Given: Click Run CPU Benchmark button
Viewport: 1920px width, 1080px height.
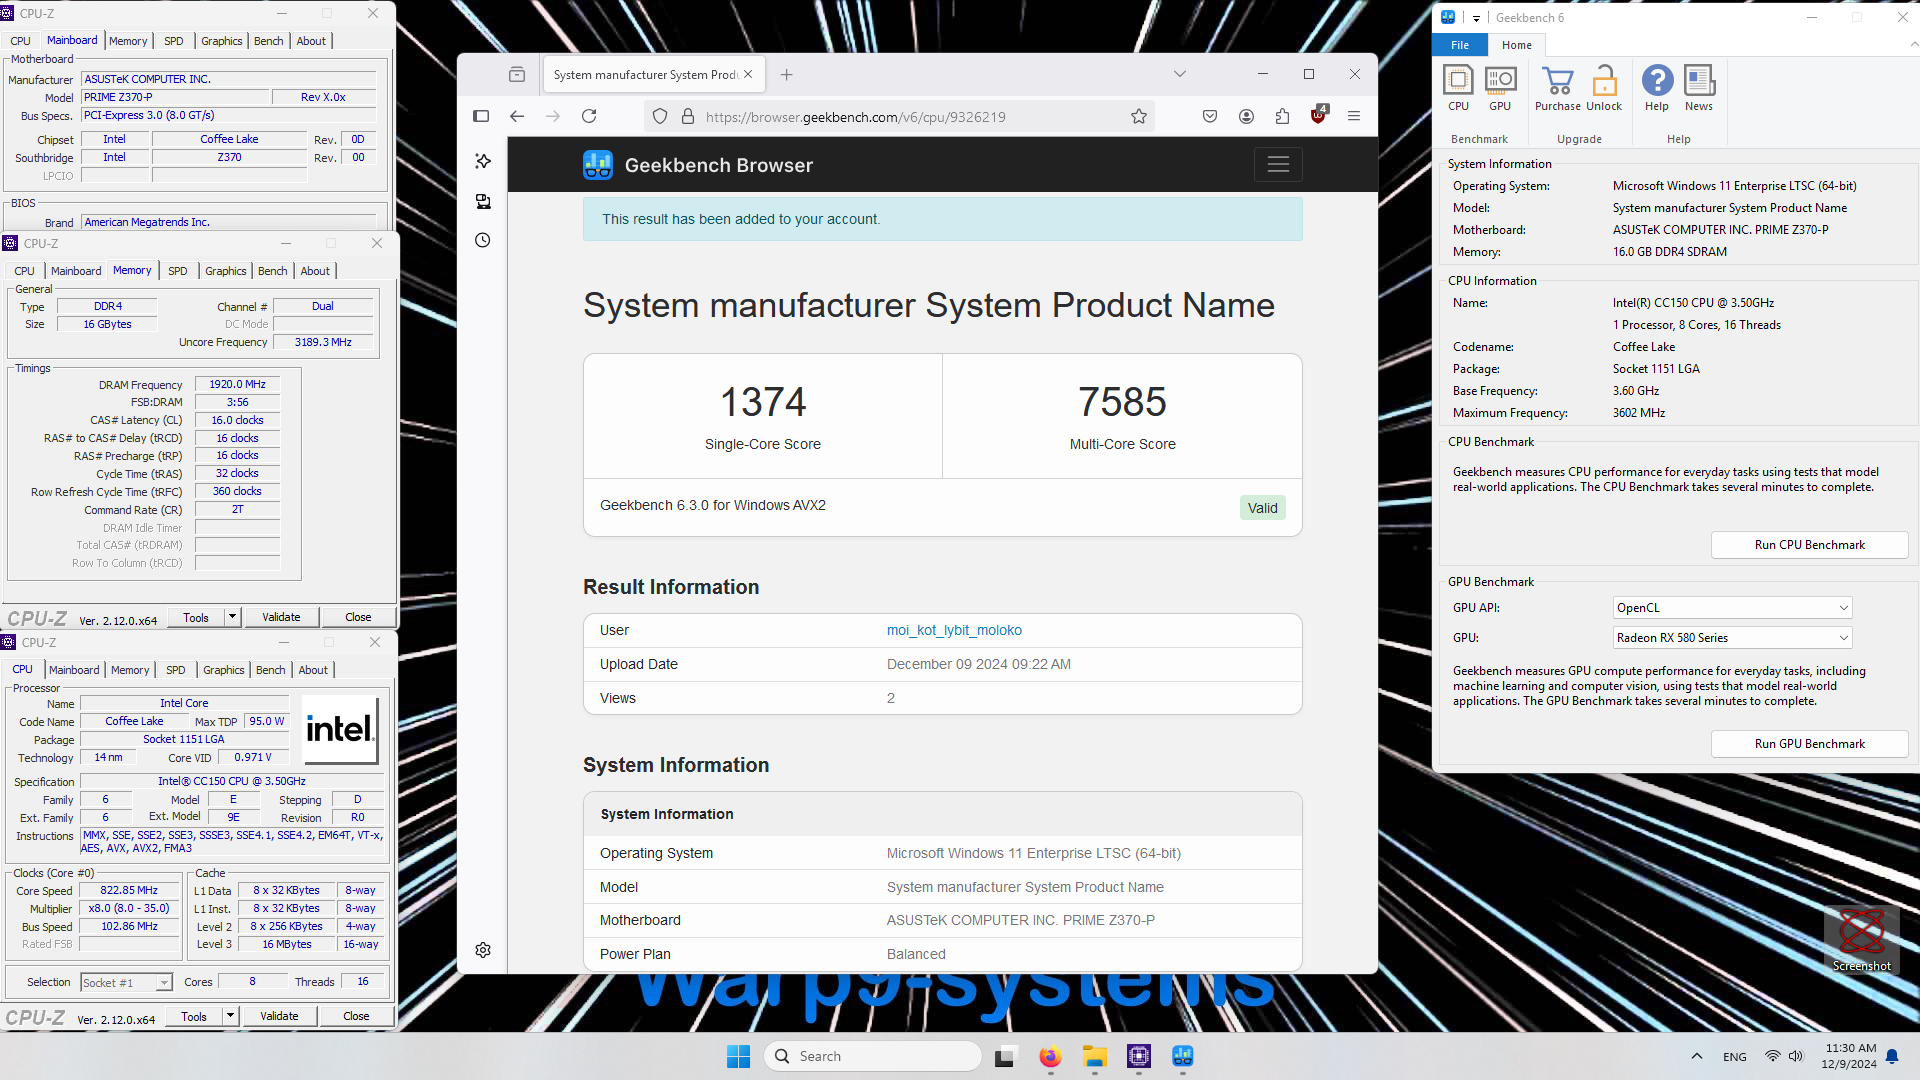Looking at the screenshot, I should 1809,545.
